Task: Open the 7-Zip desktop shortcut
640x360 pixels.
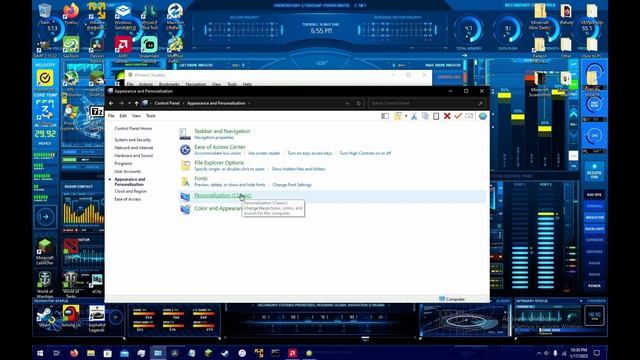Action: [x=97, y=115]
